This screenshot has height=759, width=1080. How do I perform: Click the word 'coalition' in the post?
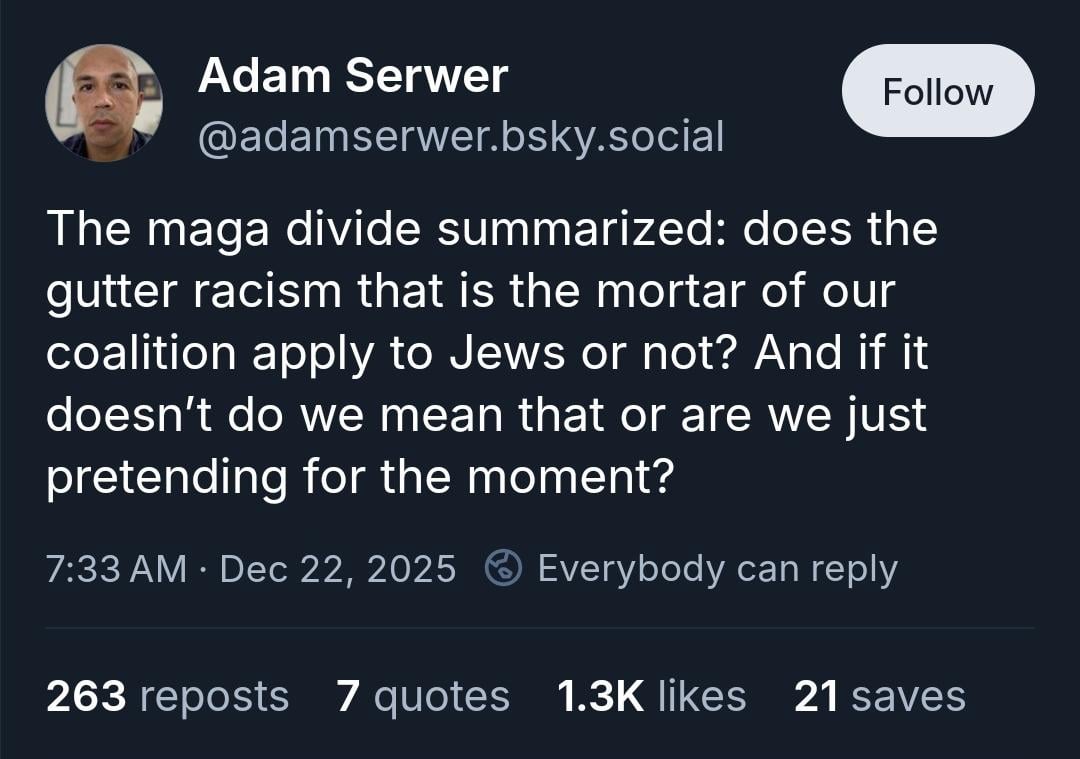(141, 353)
